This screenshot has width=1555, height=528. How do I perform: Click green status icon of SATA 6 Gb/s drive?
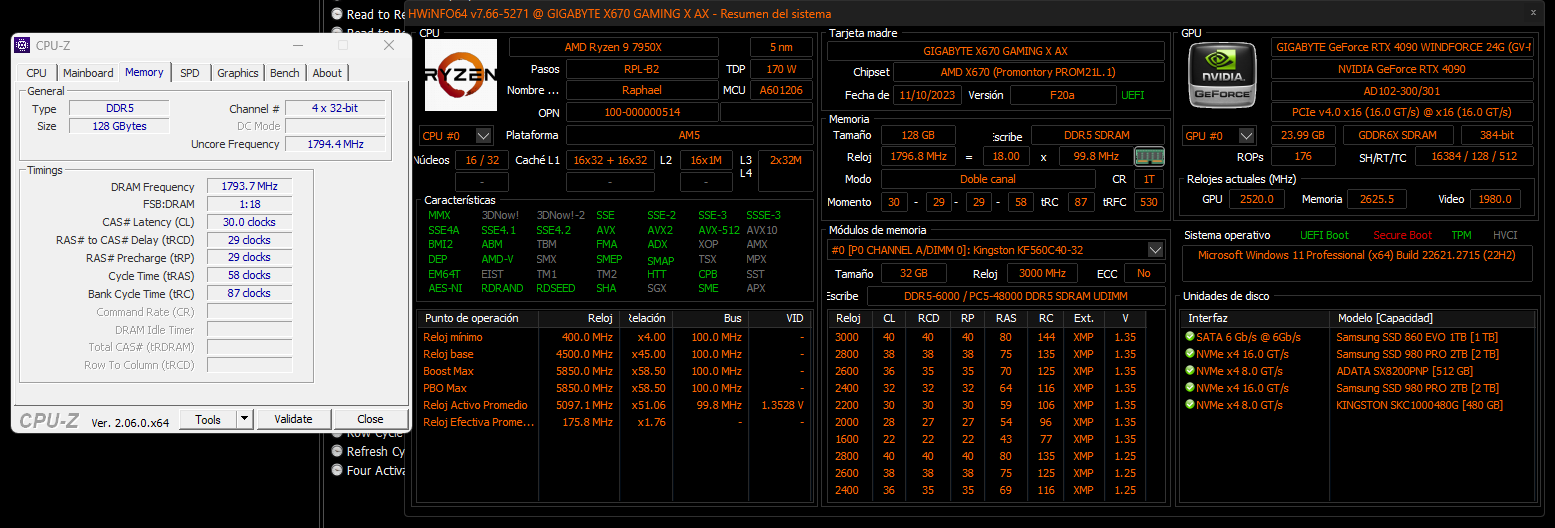(x=1189, y=337)
